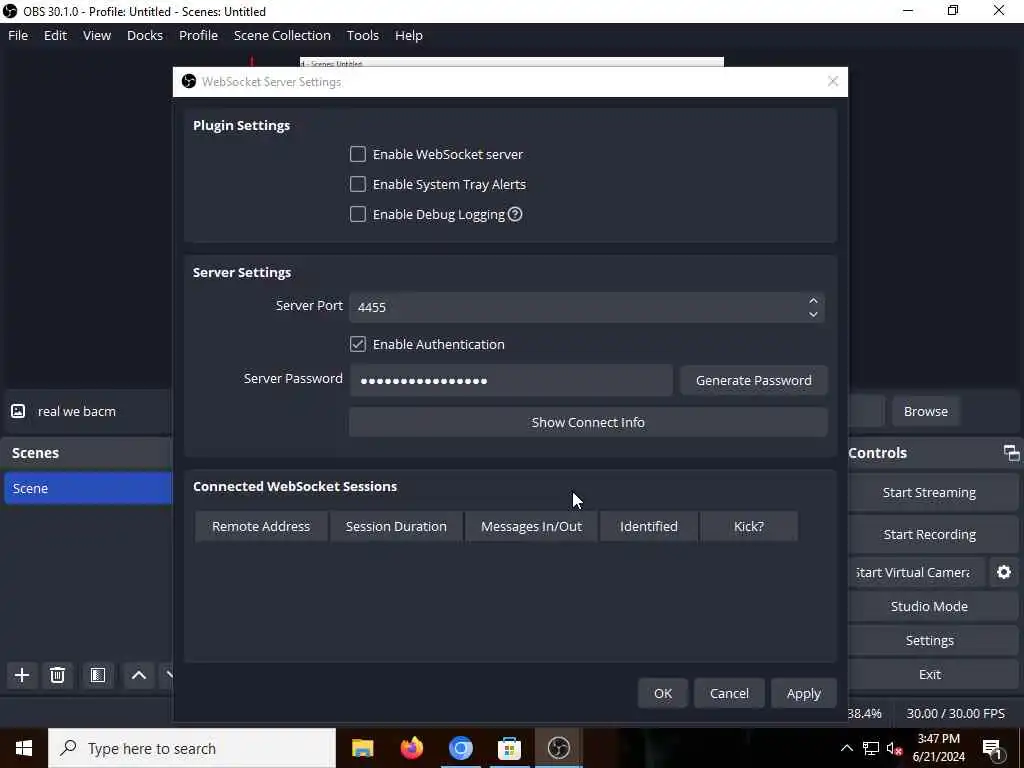Click Start Virtual Camera
1024x768 pixels.
click(914, 573)
